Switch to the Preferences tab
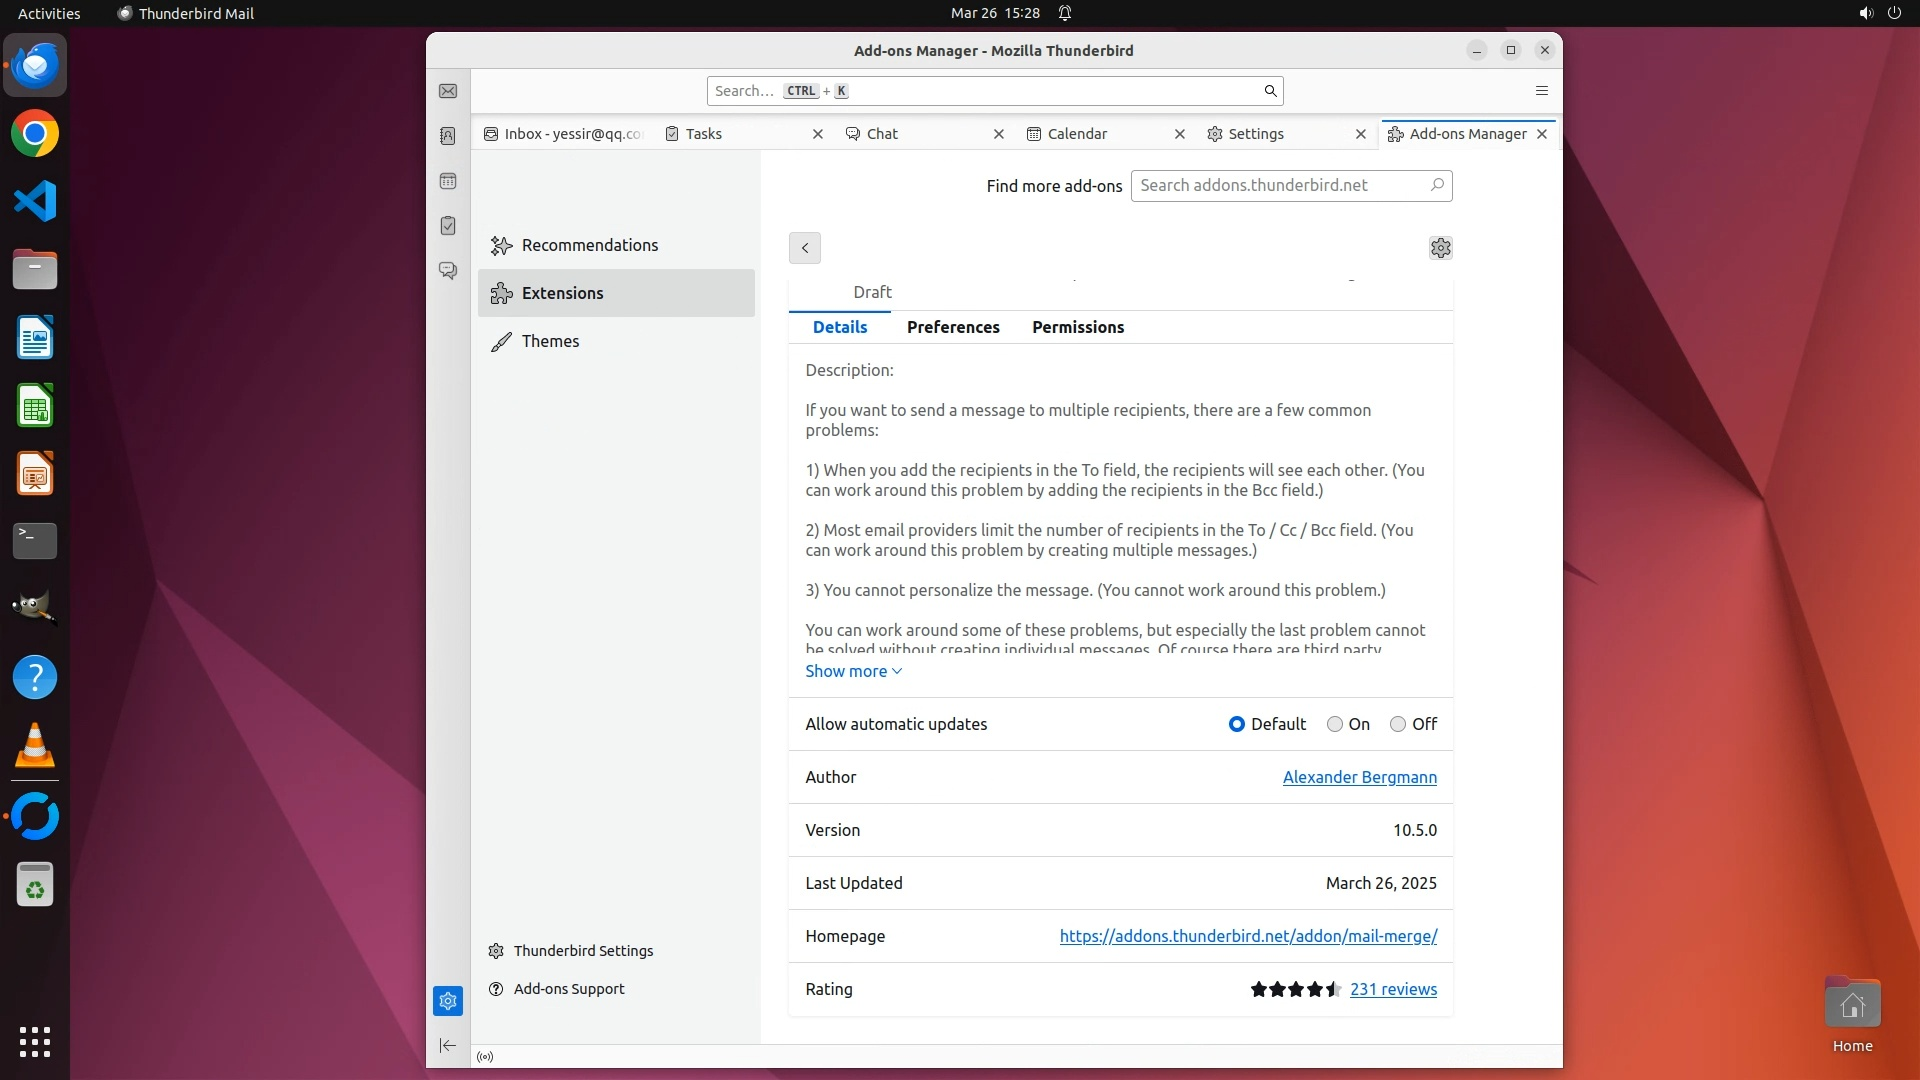The height and width of the screenshot is (1080, 1920). tap(952, 327)
